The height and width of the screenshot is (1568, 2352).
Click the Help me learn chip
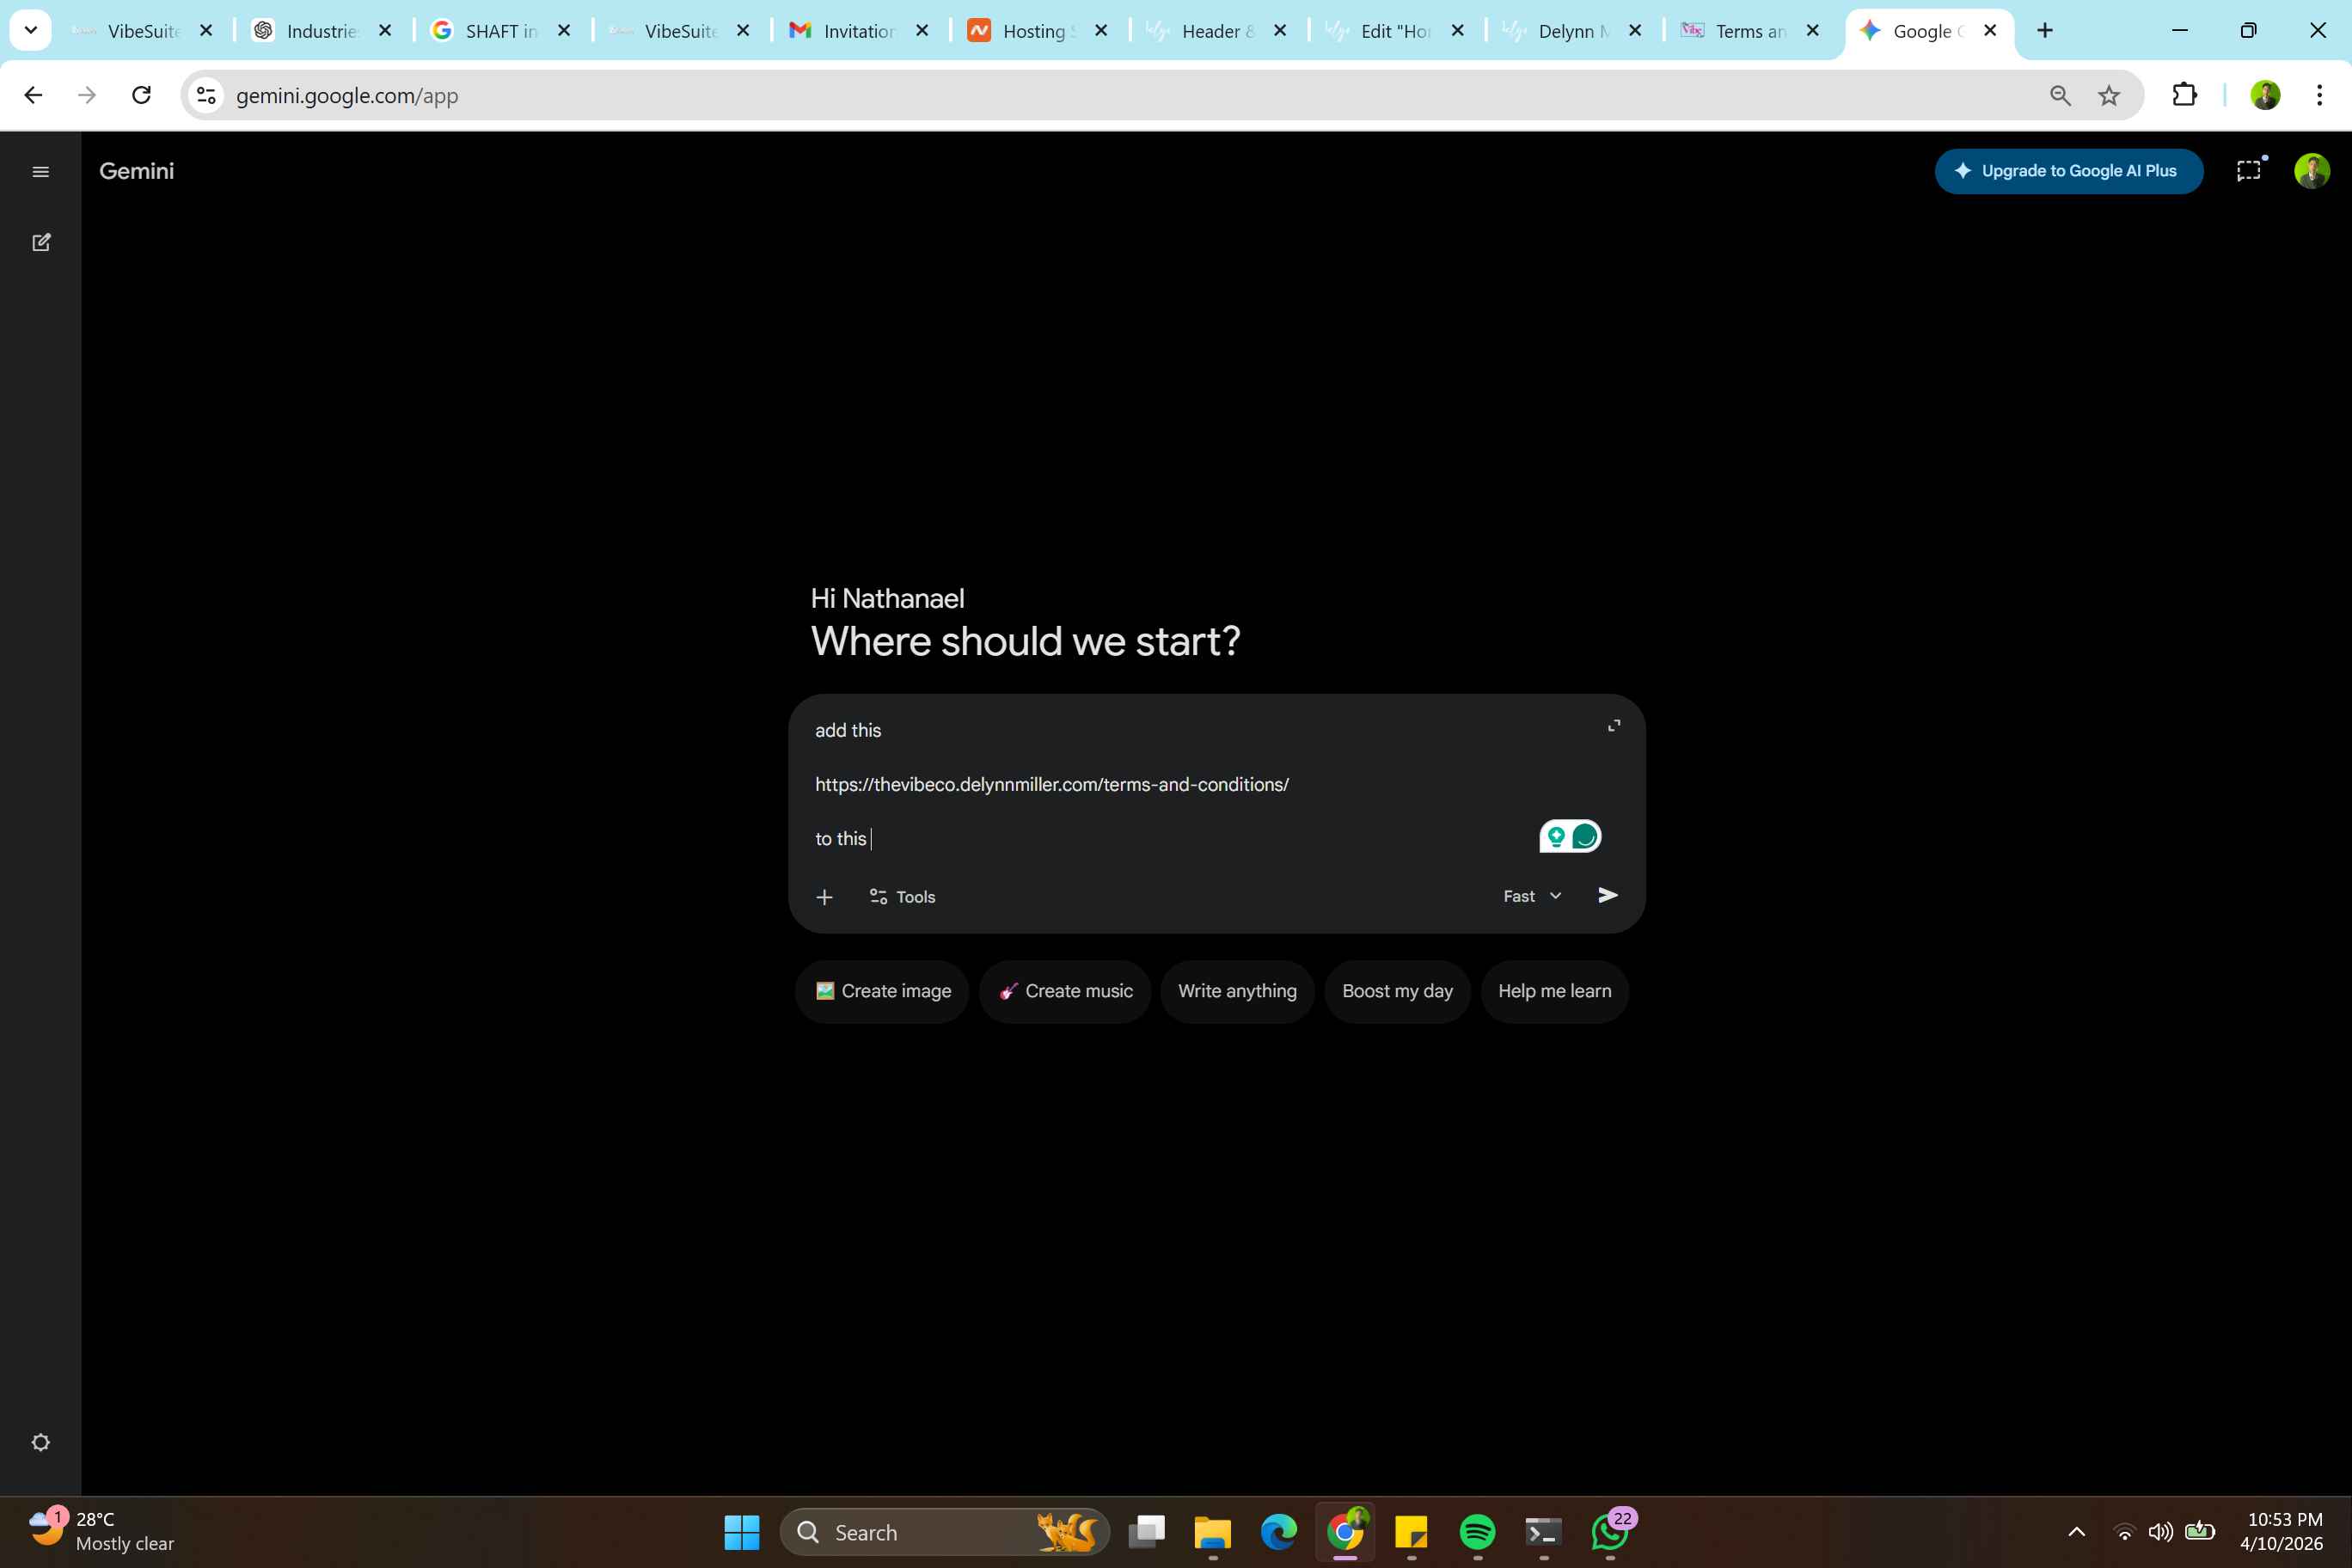point(1554,991)
